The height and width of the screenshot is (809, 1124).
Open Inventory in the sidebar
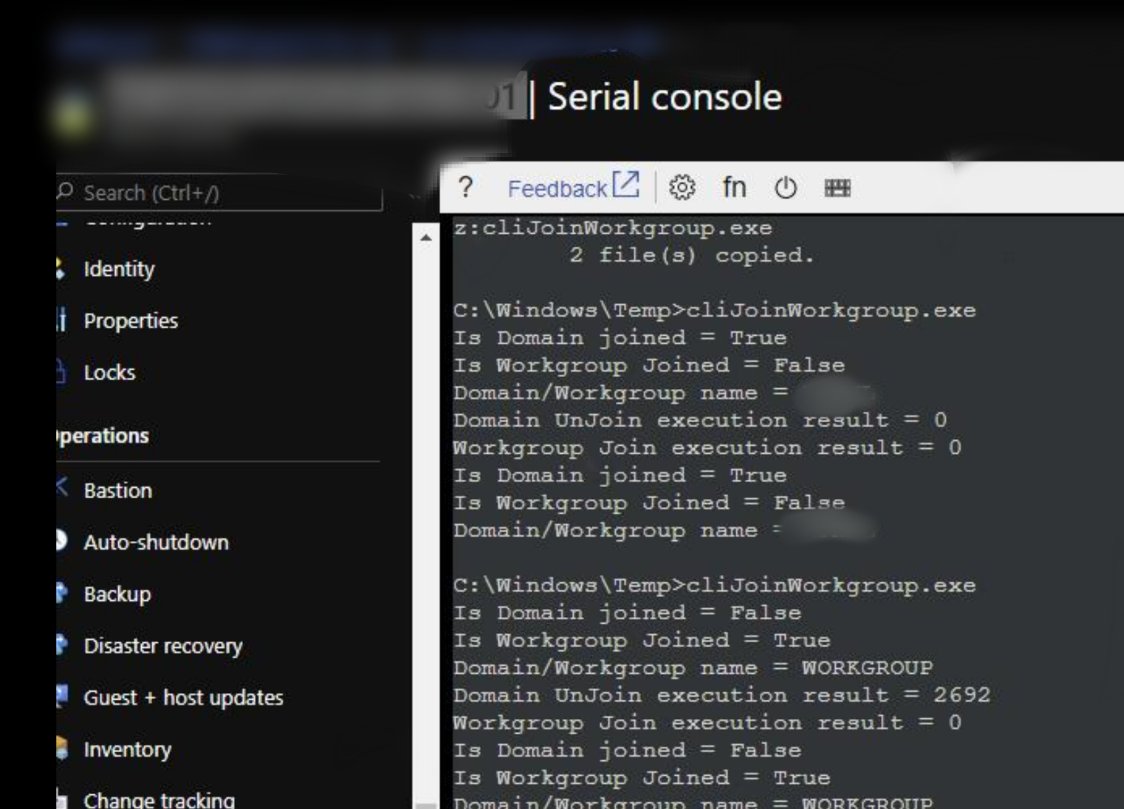127,750
